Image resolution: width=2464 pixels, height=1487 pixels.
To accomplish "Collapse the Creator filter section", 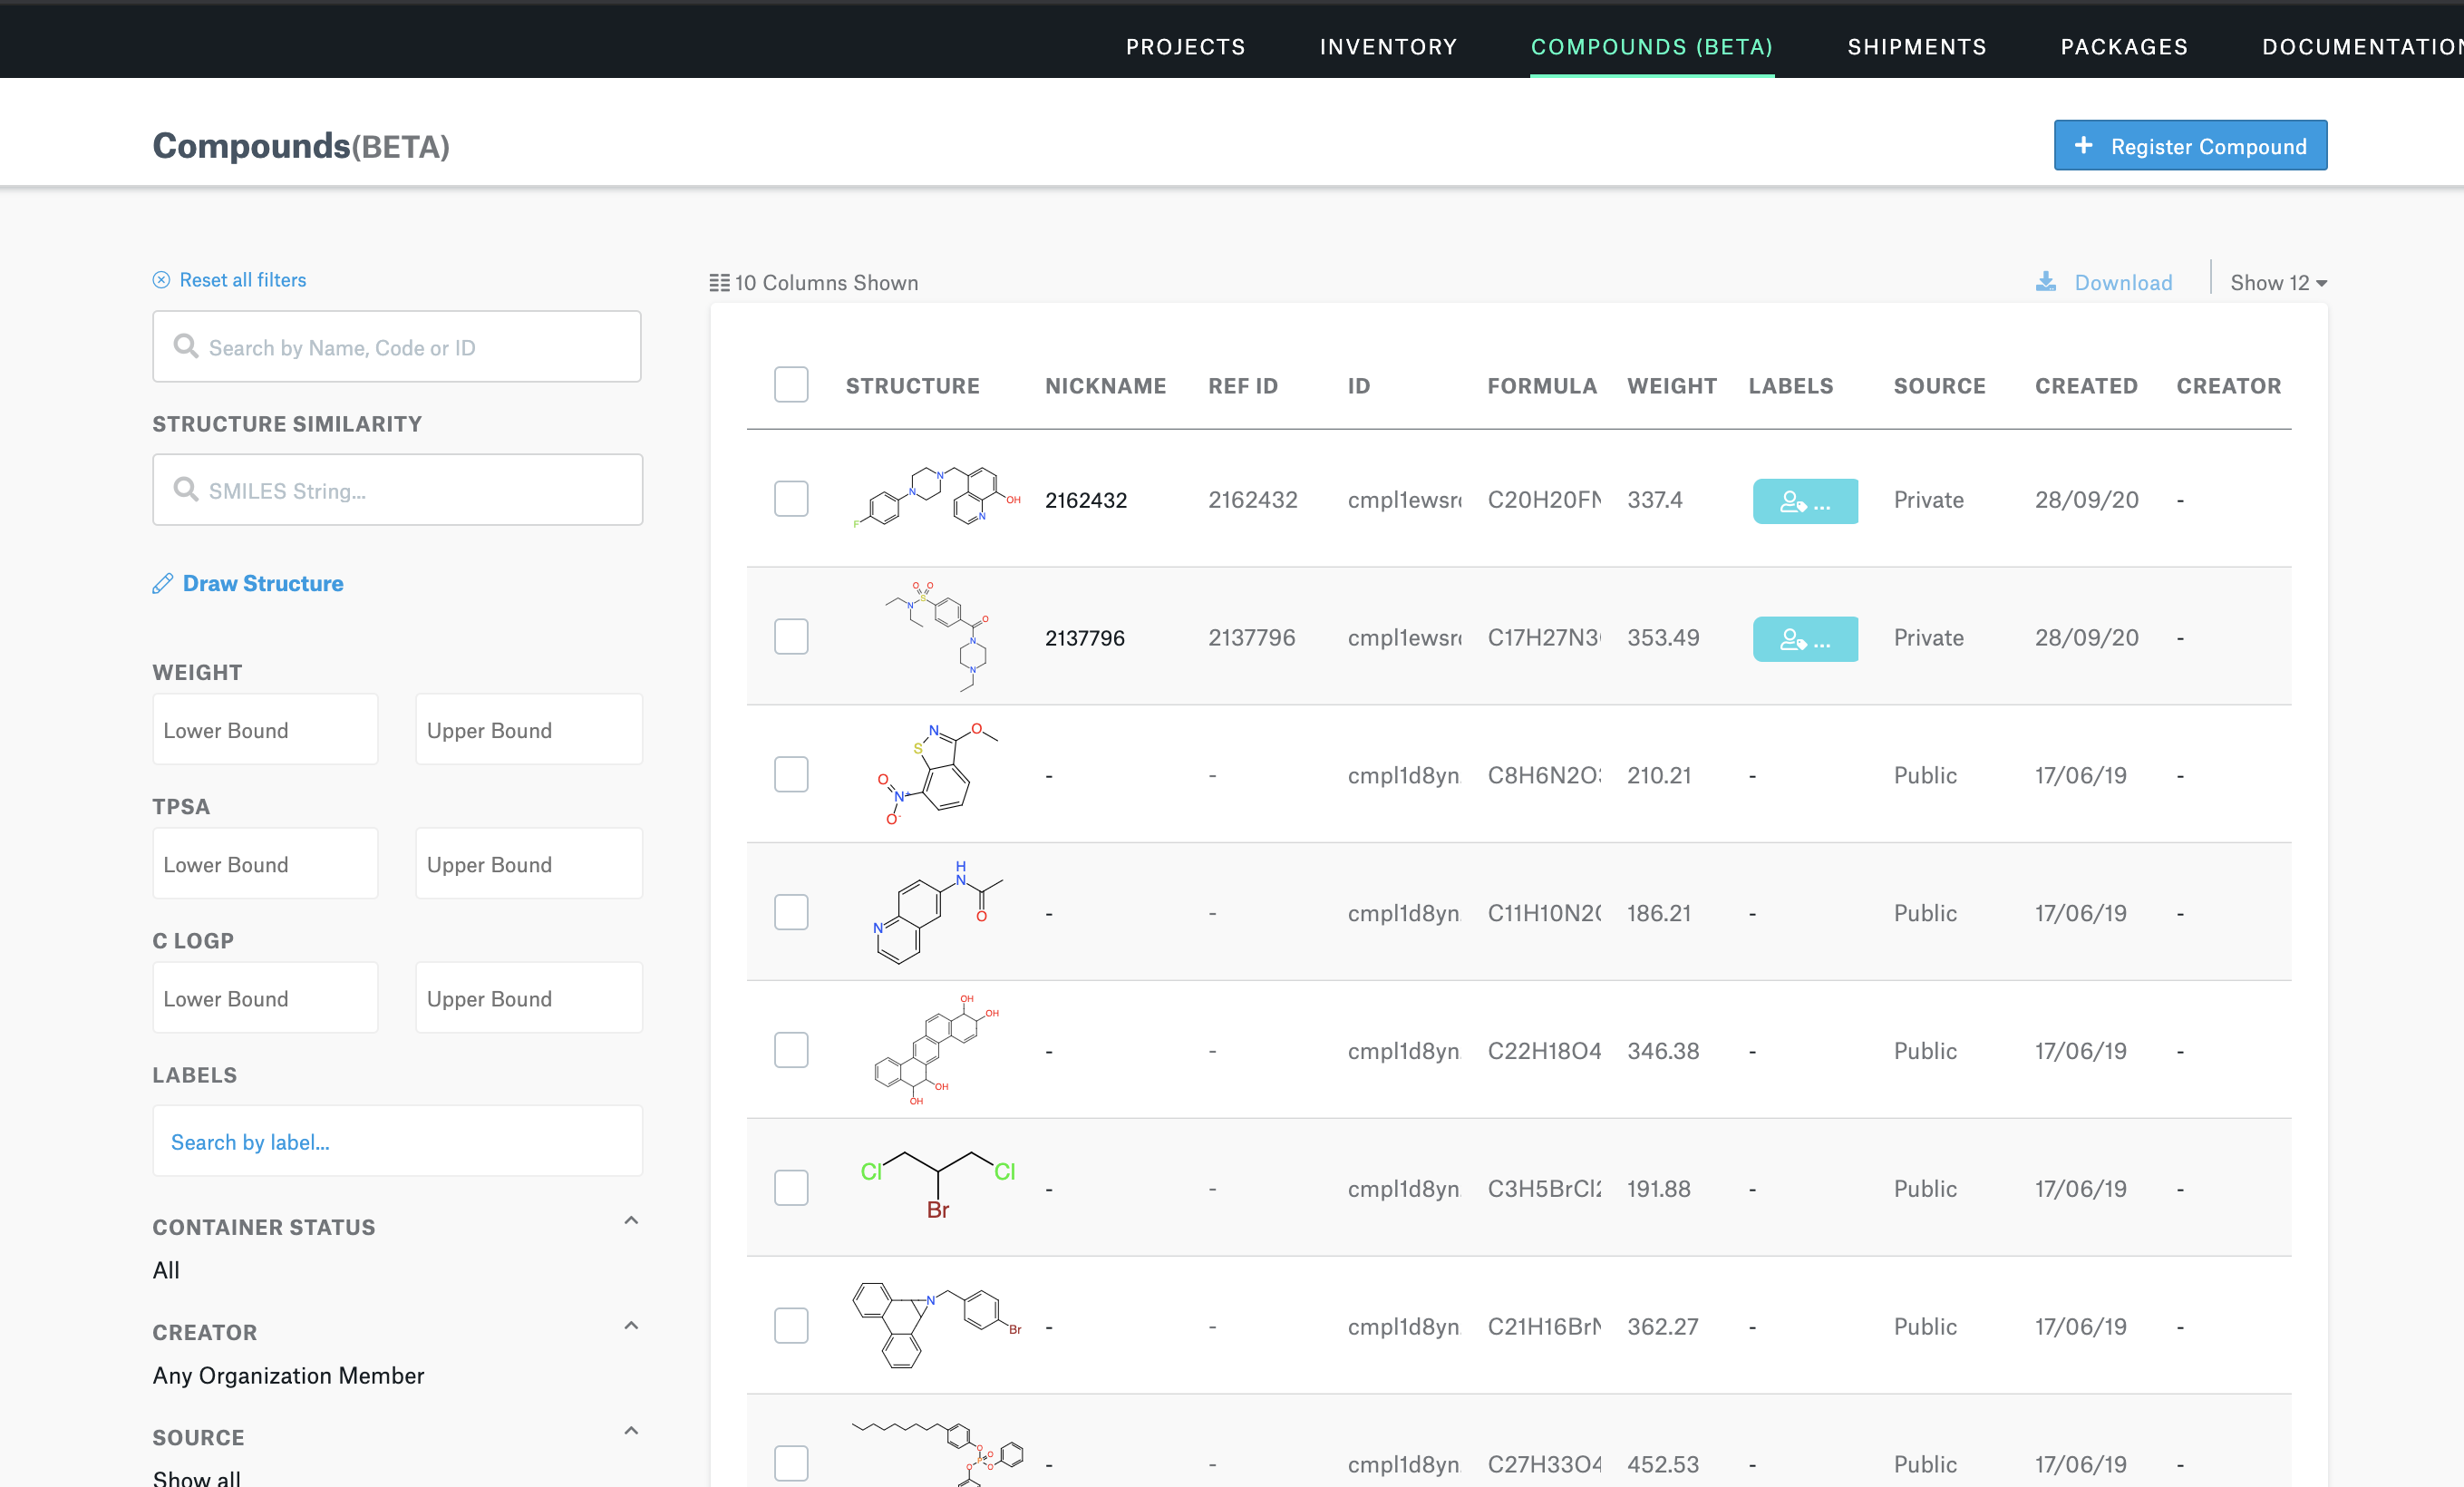I will (631, 1326).
